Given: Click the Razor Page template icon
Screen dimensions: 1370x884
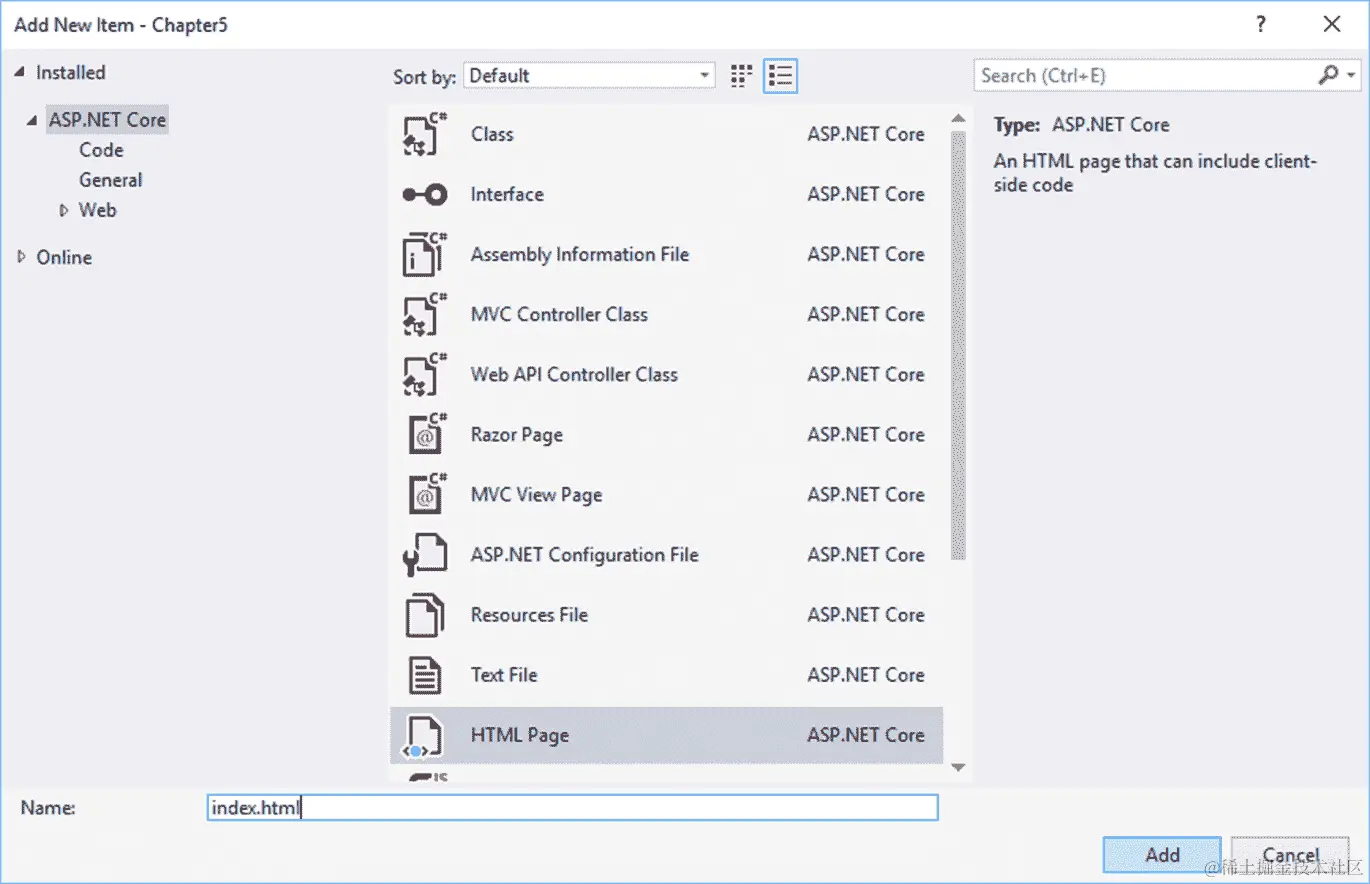Looking at the screenshot, I should (428, 434).
